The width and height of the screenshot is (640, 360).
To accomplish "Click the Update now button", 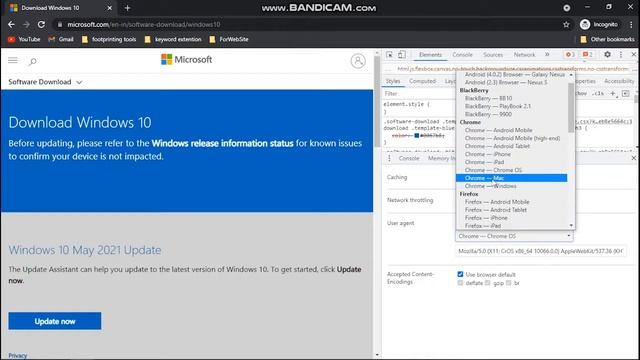I will [x=55, y=321].
